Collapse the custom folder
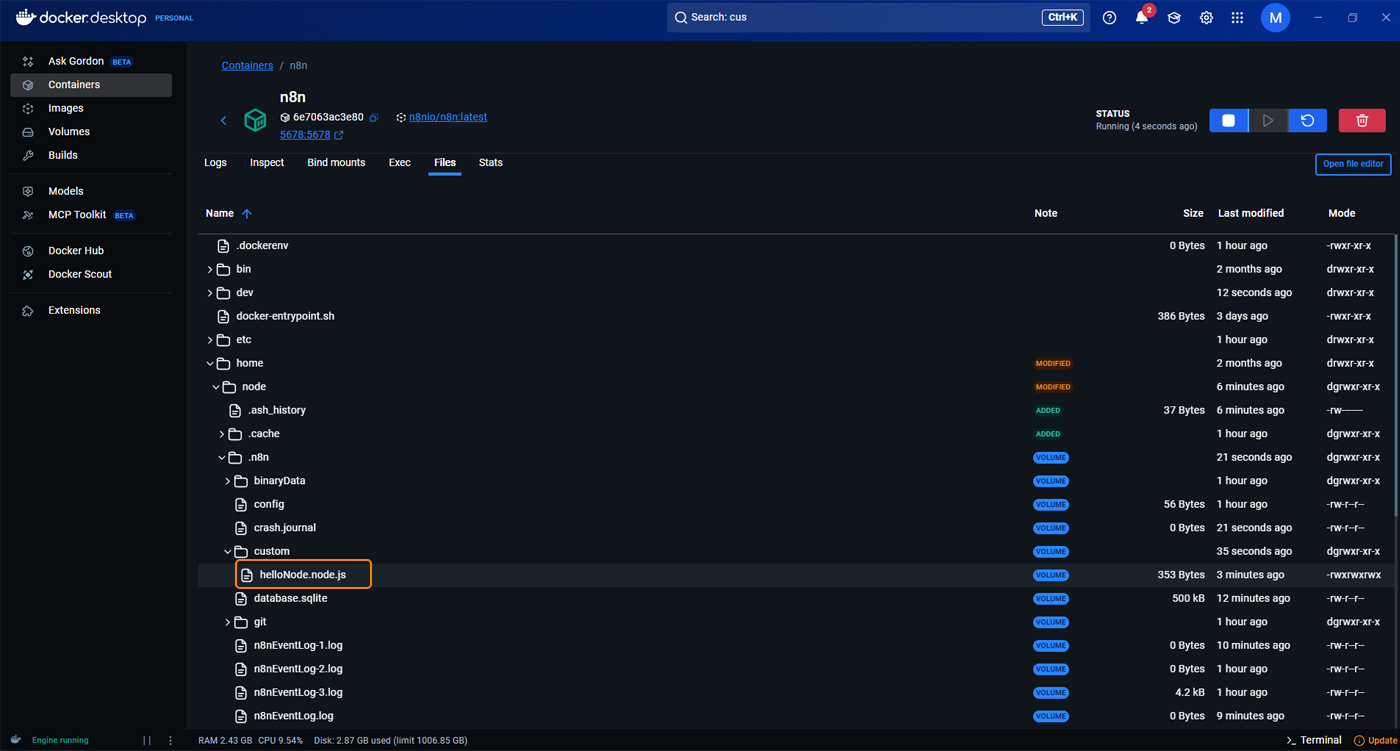This screenshot has height=751, width=1400. (x=228, y=551)
